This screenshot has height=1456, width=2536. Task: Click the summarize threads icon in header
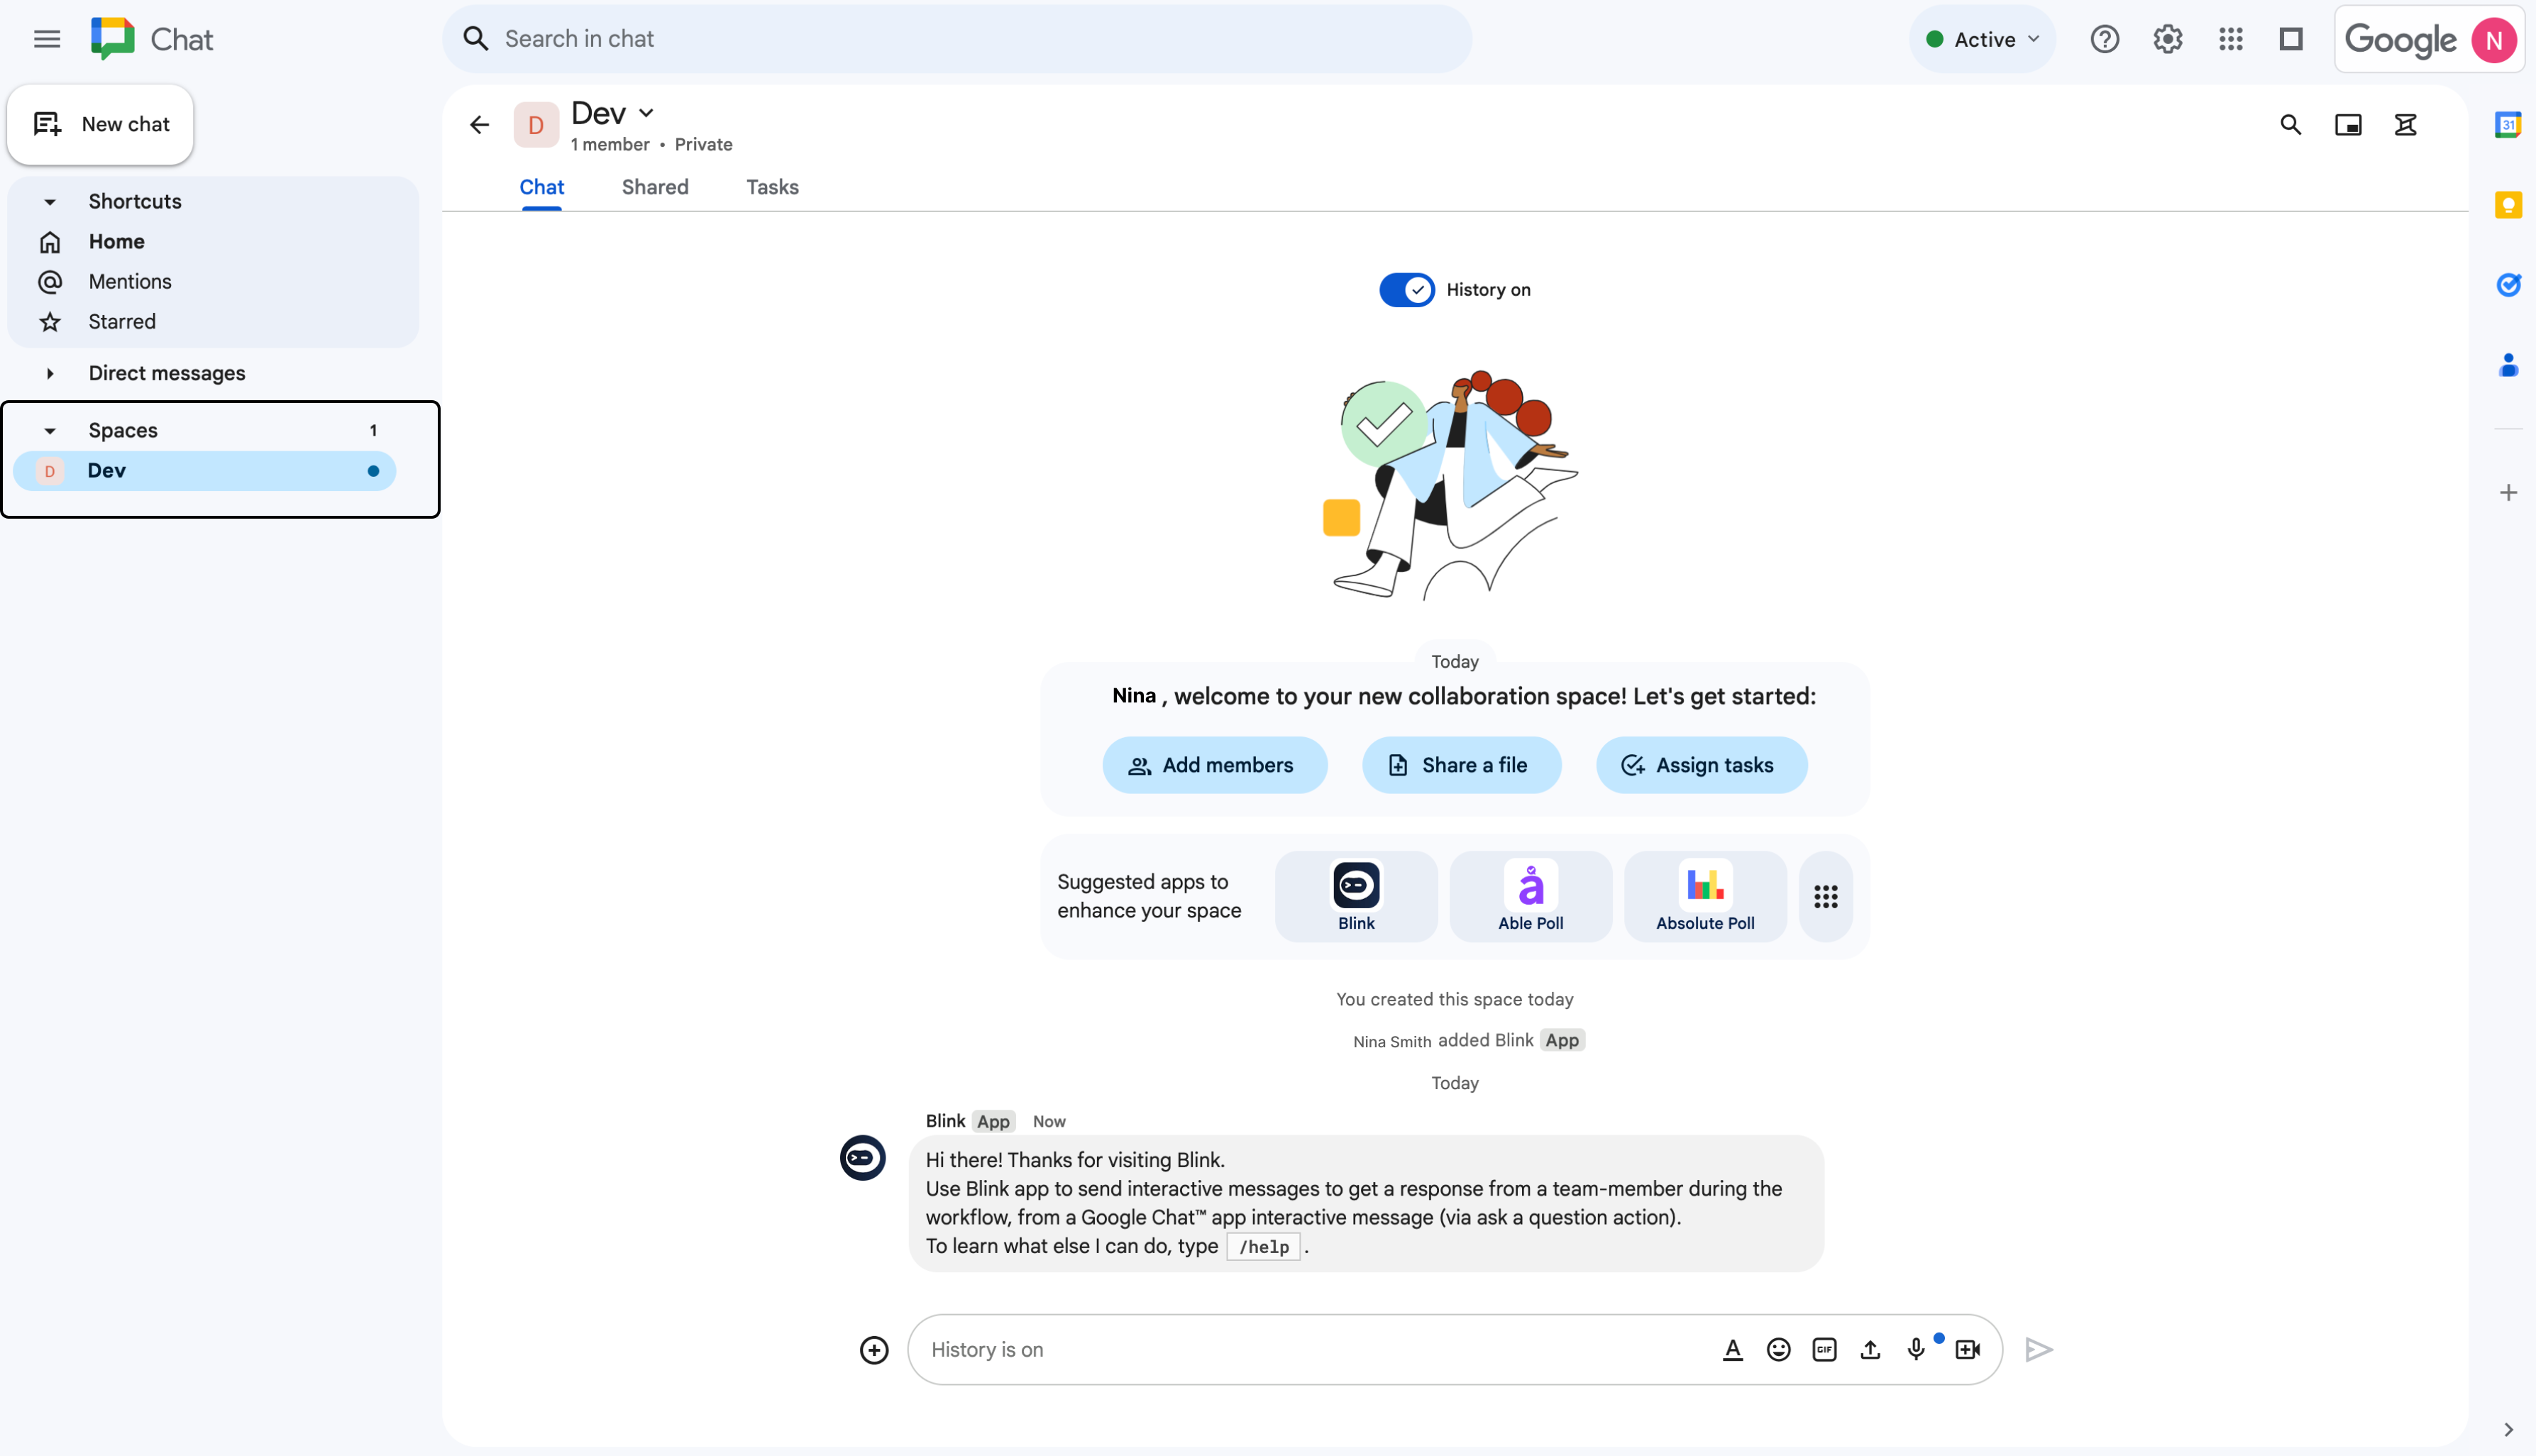(x=2405, y=125)
